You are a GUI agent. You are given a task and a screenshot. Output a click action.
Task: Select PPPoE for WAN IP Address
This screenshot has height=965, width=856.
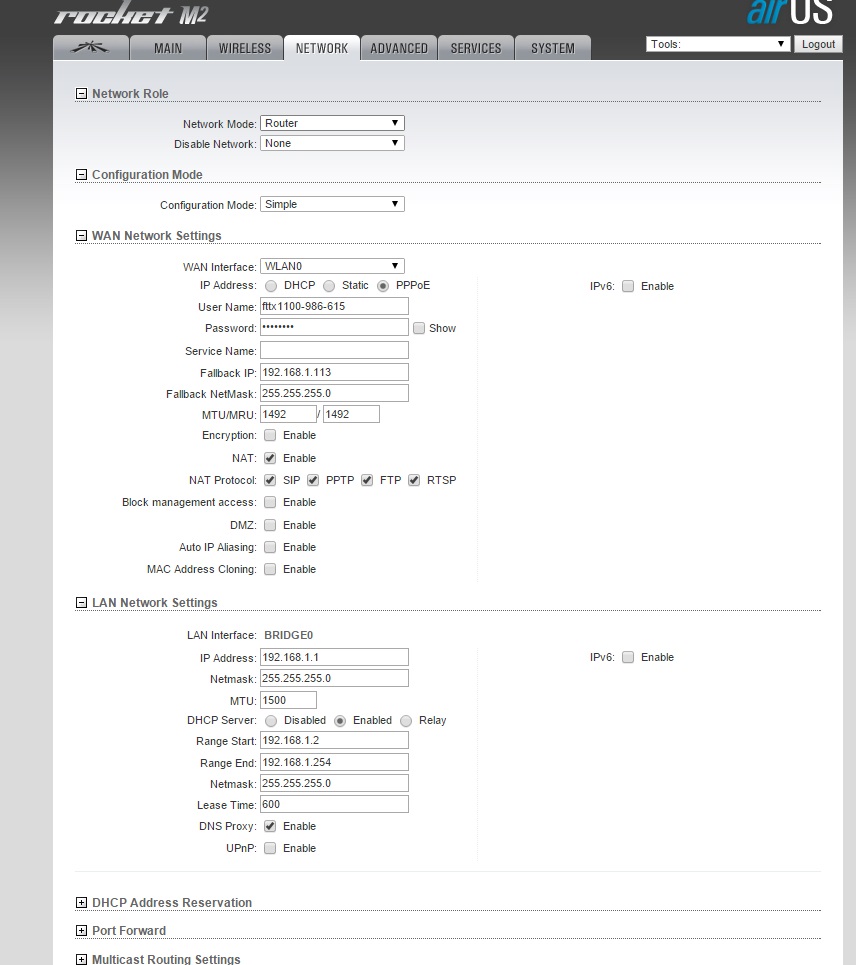383,286
